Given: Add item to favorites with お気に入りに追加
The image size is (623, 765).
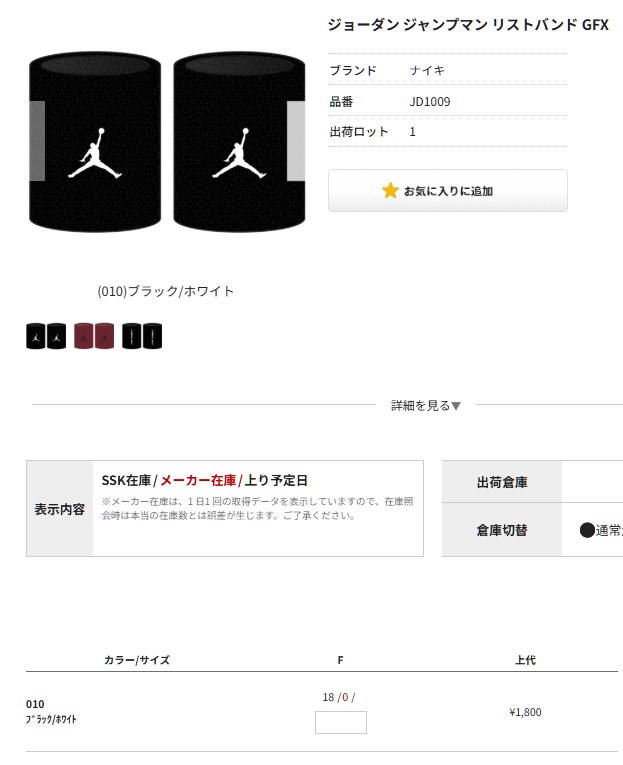Looking at the screenshot, I should (447, 190).
